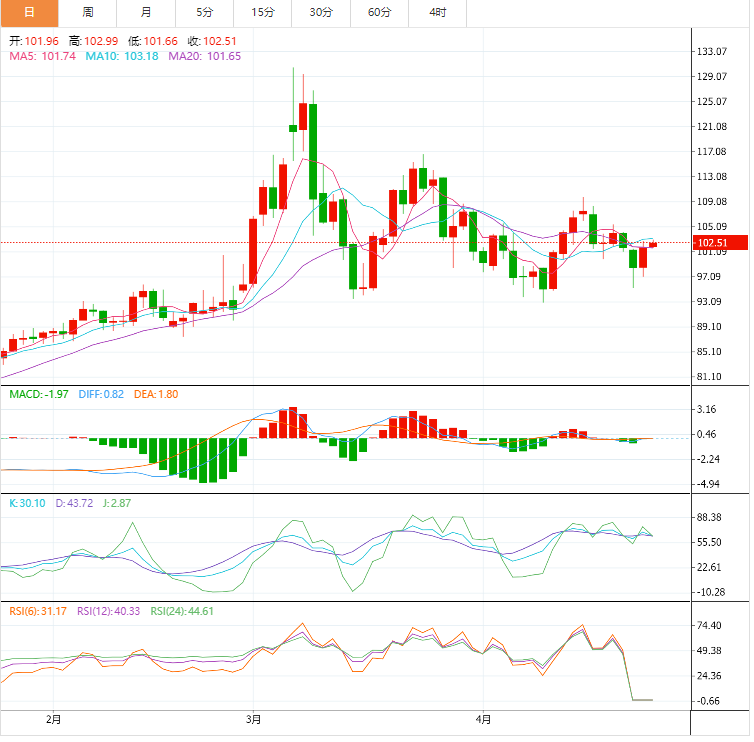754x742 pixels.
Task: Open the 月 monthly chart tab
Action: pos(146,13)
